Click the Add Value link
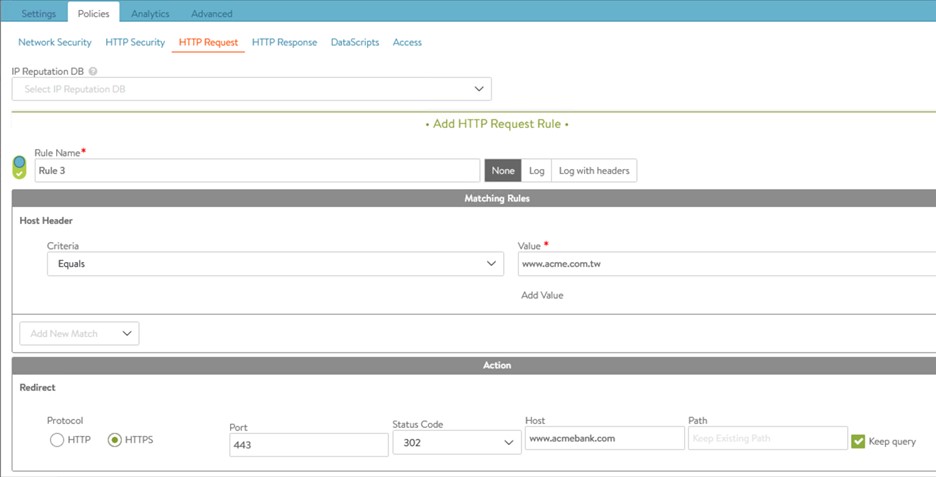The image size is (936, 477). (x=543, y=296)
